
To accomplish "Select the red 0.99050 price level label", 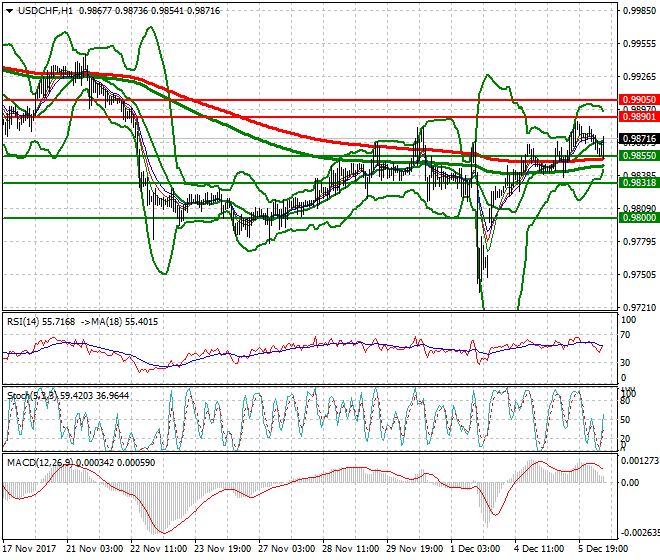I will pyautogui.click(x=637, y=100).
